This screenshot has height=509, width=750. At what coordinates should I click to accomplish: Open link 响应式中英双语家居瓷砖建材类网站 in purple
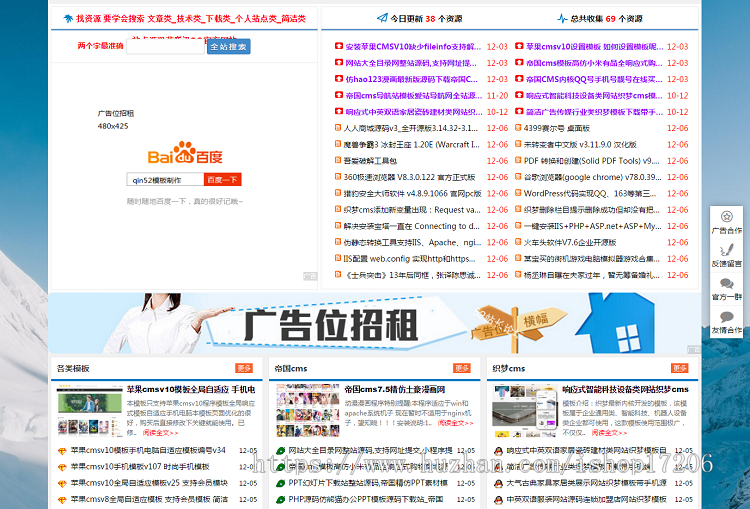pyautogui.click(x=414, y=111)
